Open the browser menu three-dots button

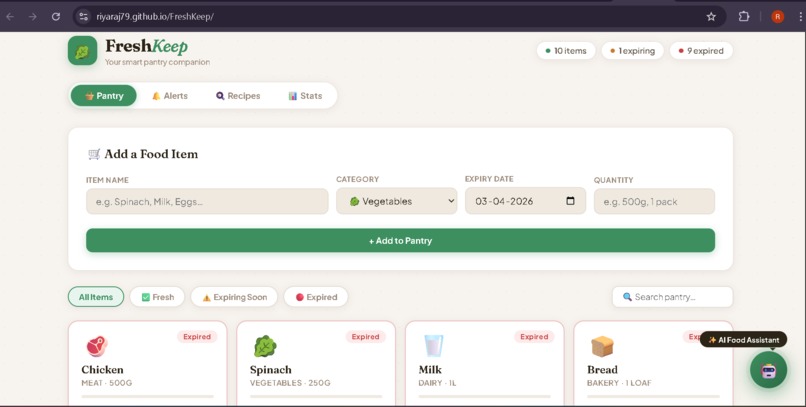point(800,16)
